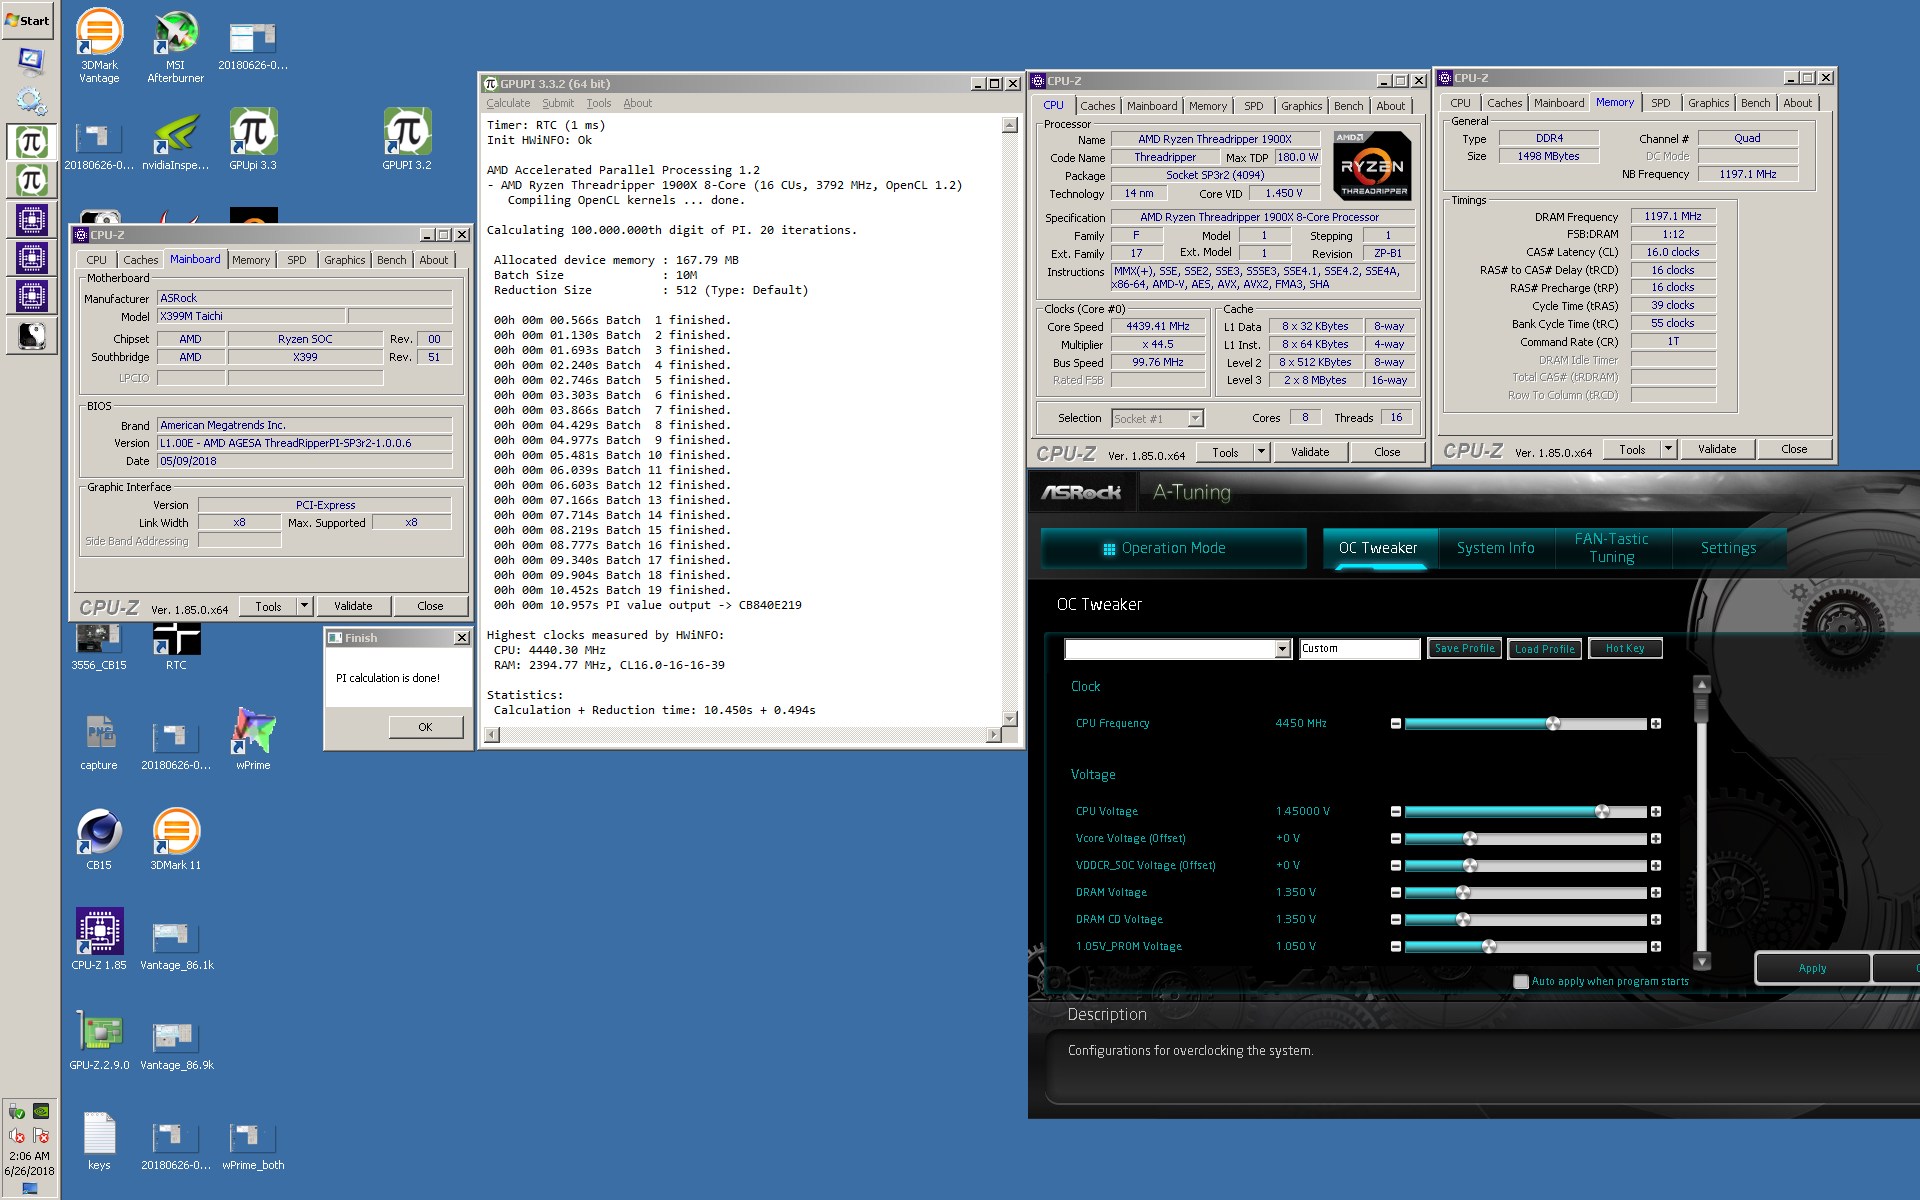Viewport: 1920px width, 1200px height.
Task: Open Tools dropdown arrow in Mainboard CPU-Z window
Action: 304,606
